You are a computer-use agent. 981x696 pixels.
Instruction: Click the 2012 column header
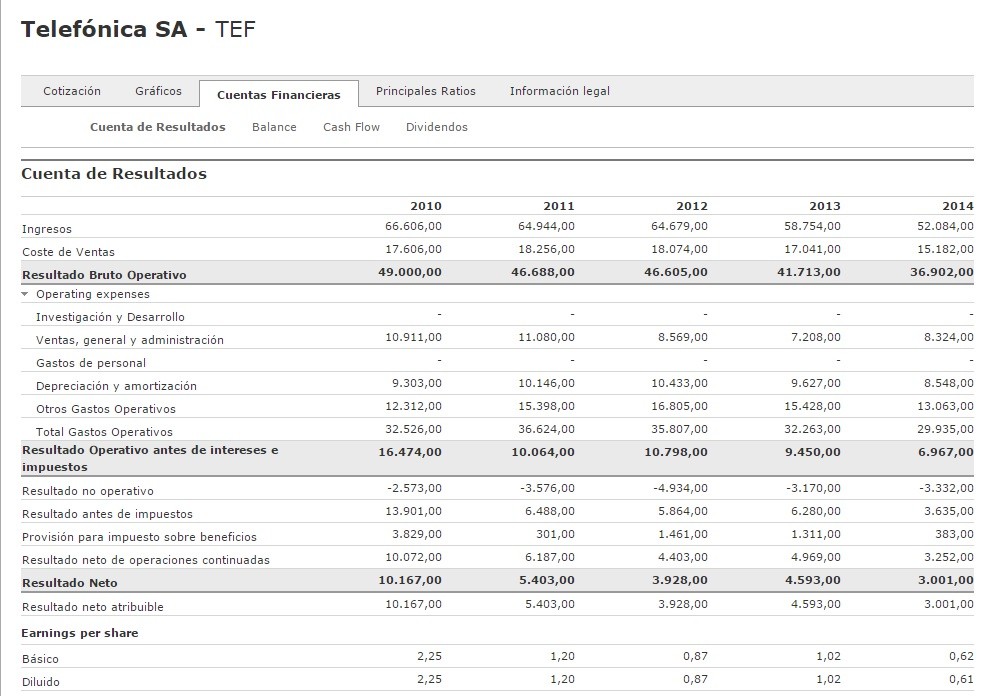[x=692, y=206]
